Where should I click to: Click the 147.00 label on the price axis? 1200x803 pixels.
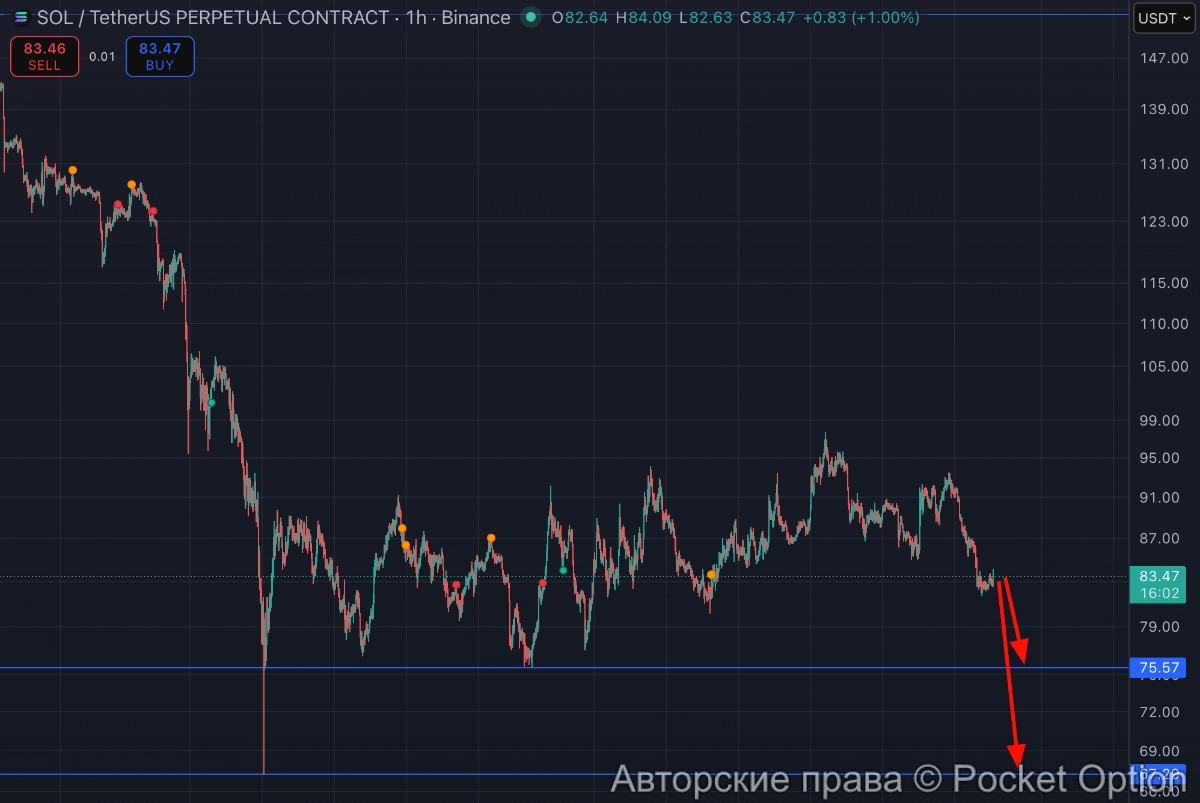[x=1163, y=59]
